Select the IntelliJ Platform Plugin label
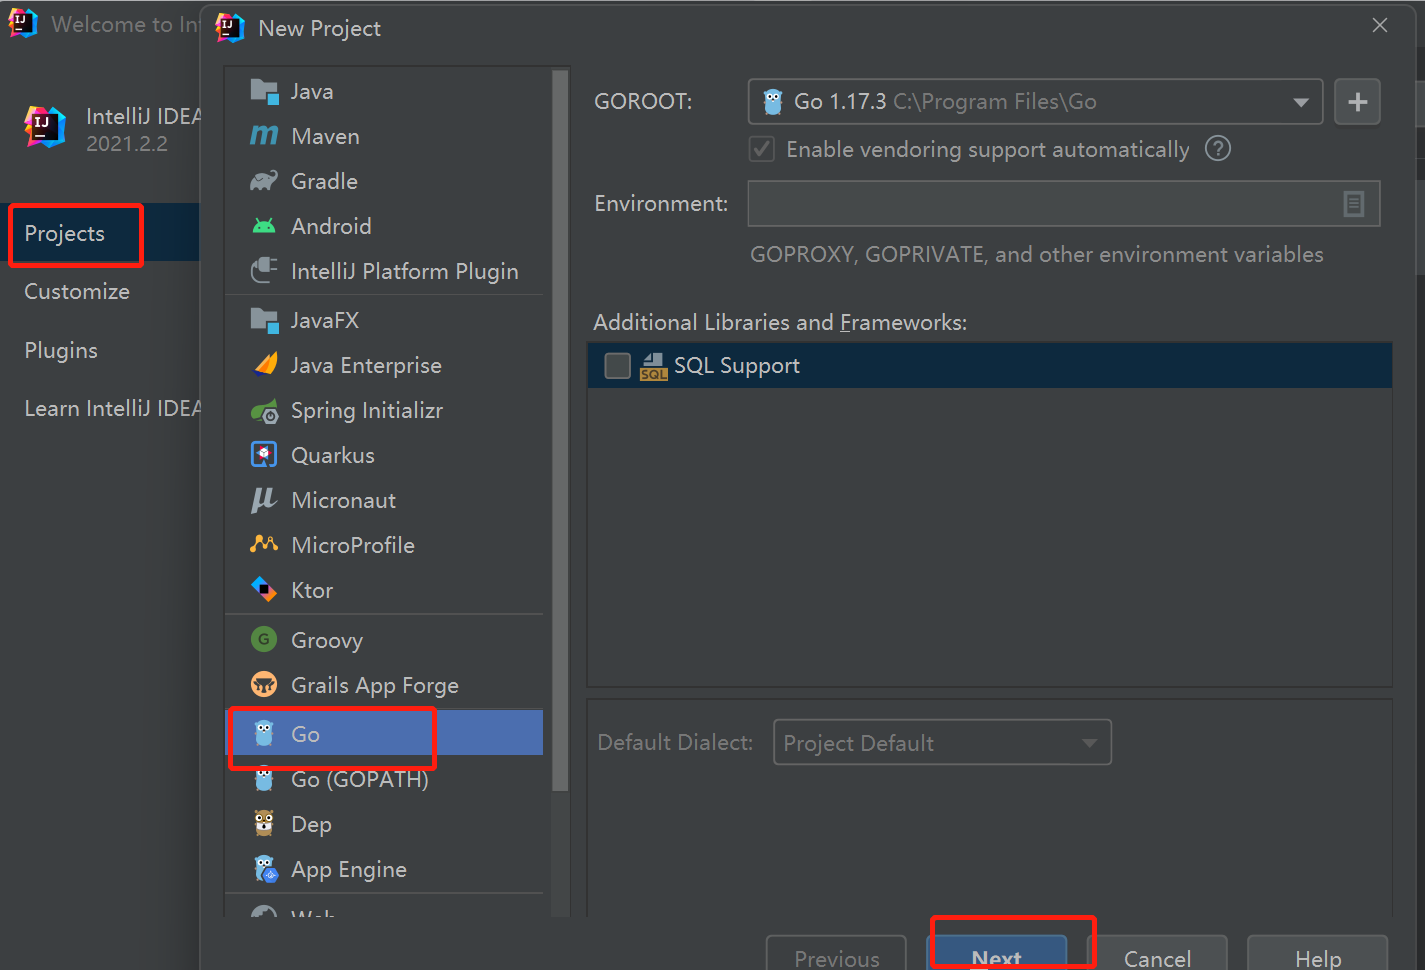 [x=405, y=271]
